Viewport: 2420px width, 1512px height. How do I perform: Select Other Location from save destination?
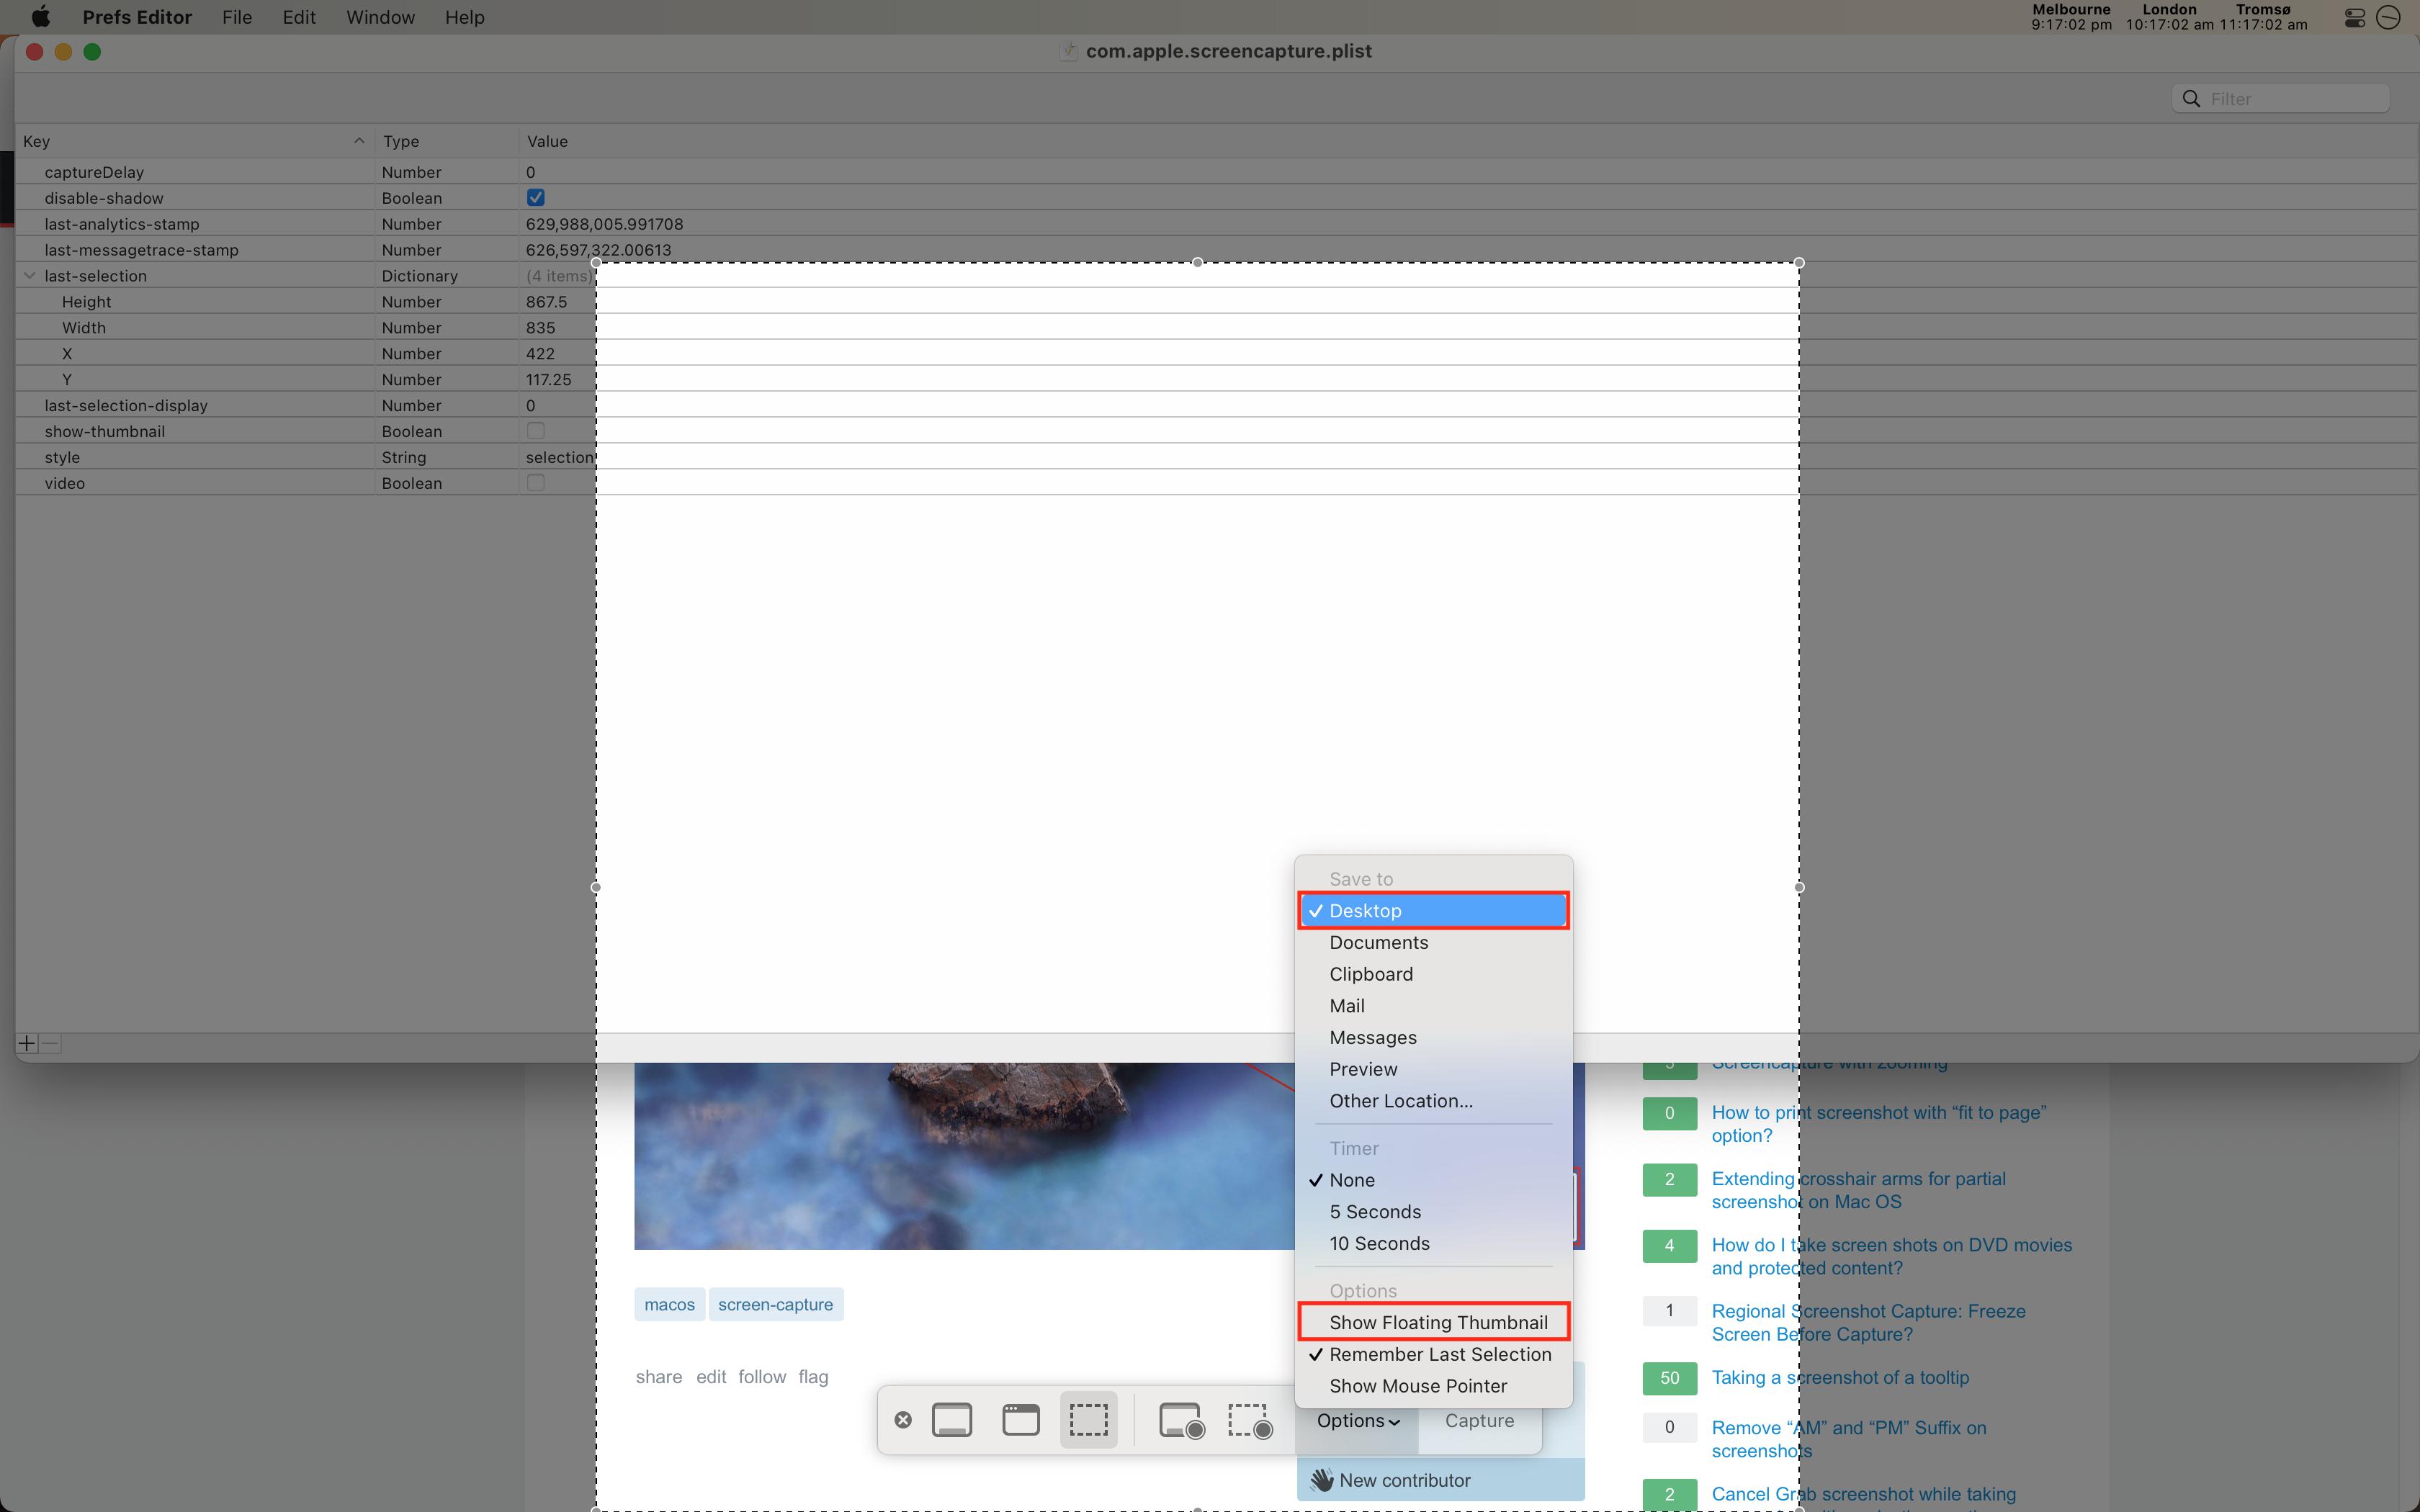click(1401, 1099)
